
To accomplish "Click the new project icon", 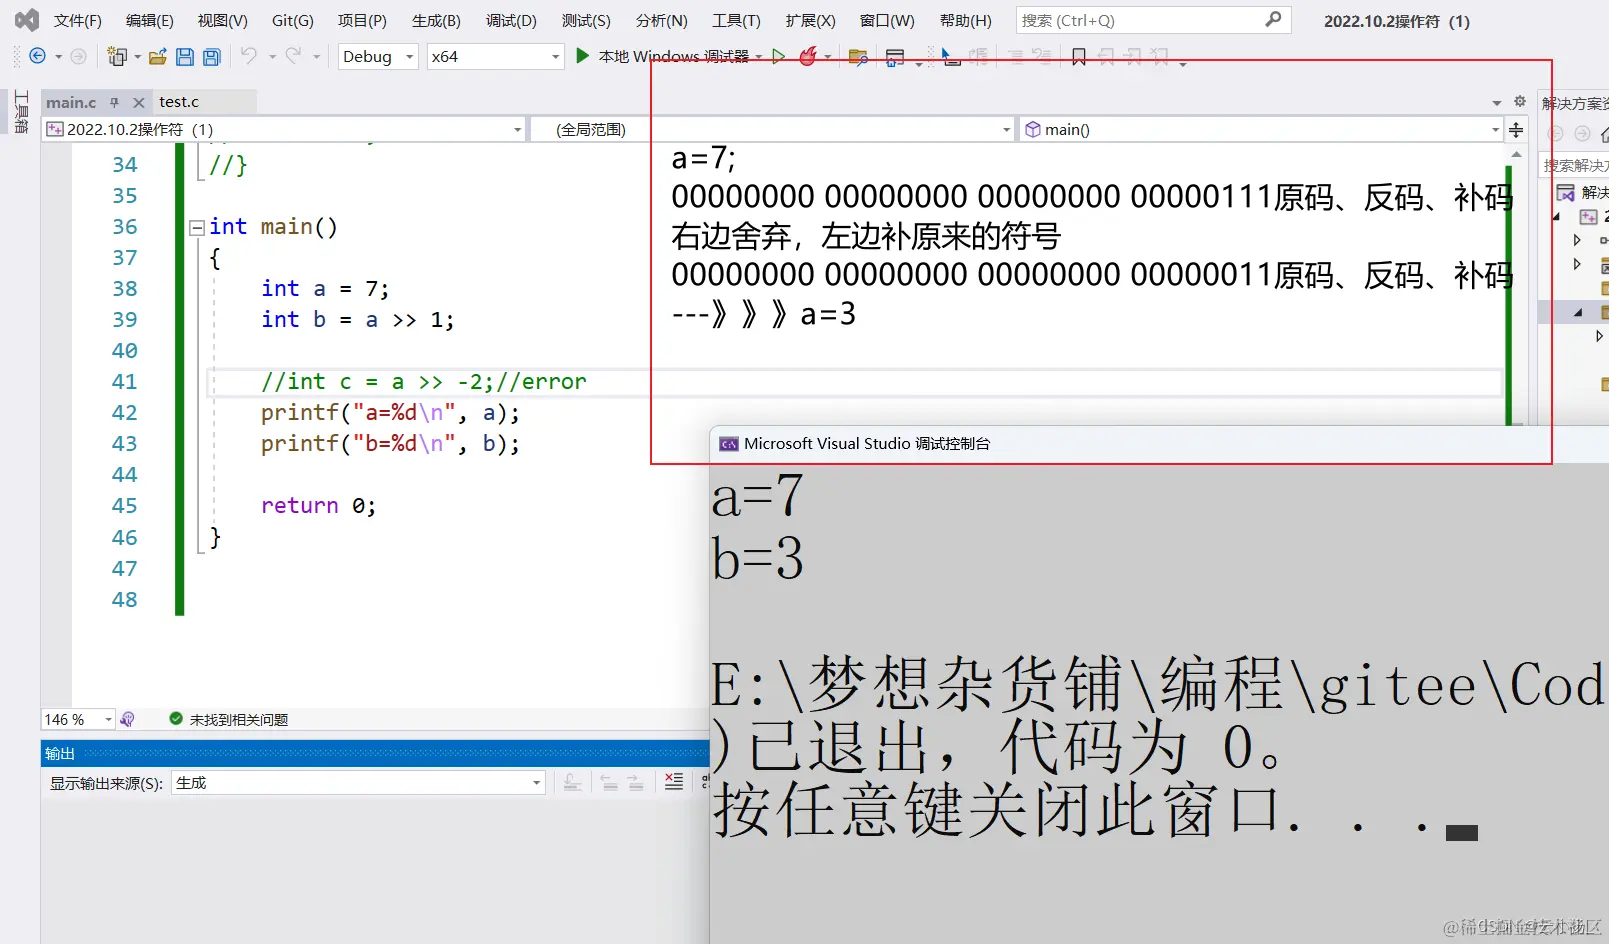I will point(117,57).
